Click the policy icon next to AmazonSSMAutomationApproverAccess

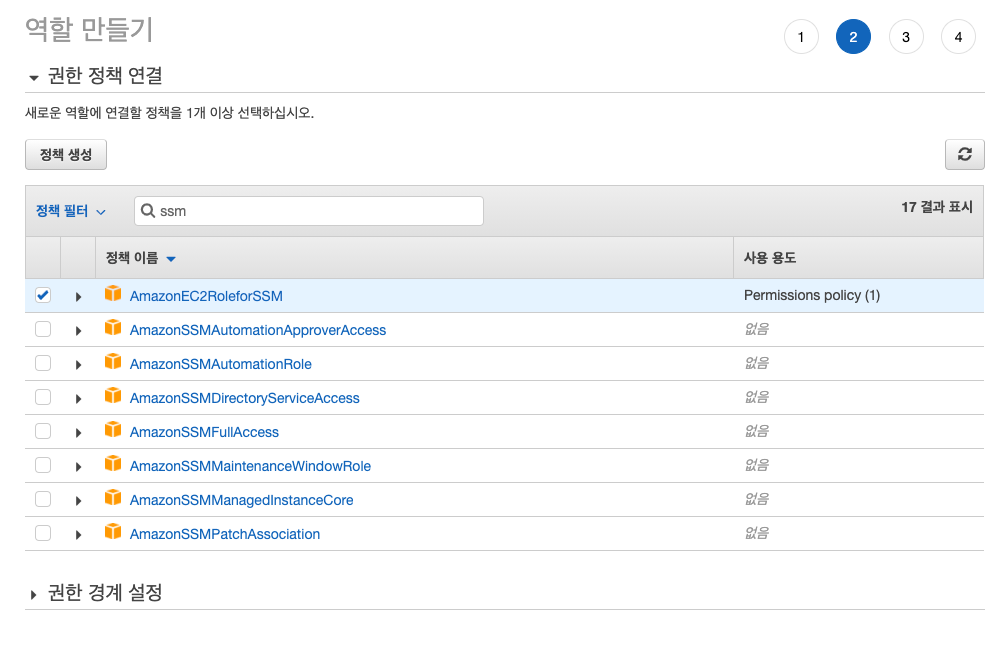(113, 328)
